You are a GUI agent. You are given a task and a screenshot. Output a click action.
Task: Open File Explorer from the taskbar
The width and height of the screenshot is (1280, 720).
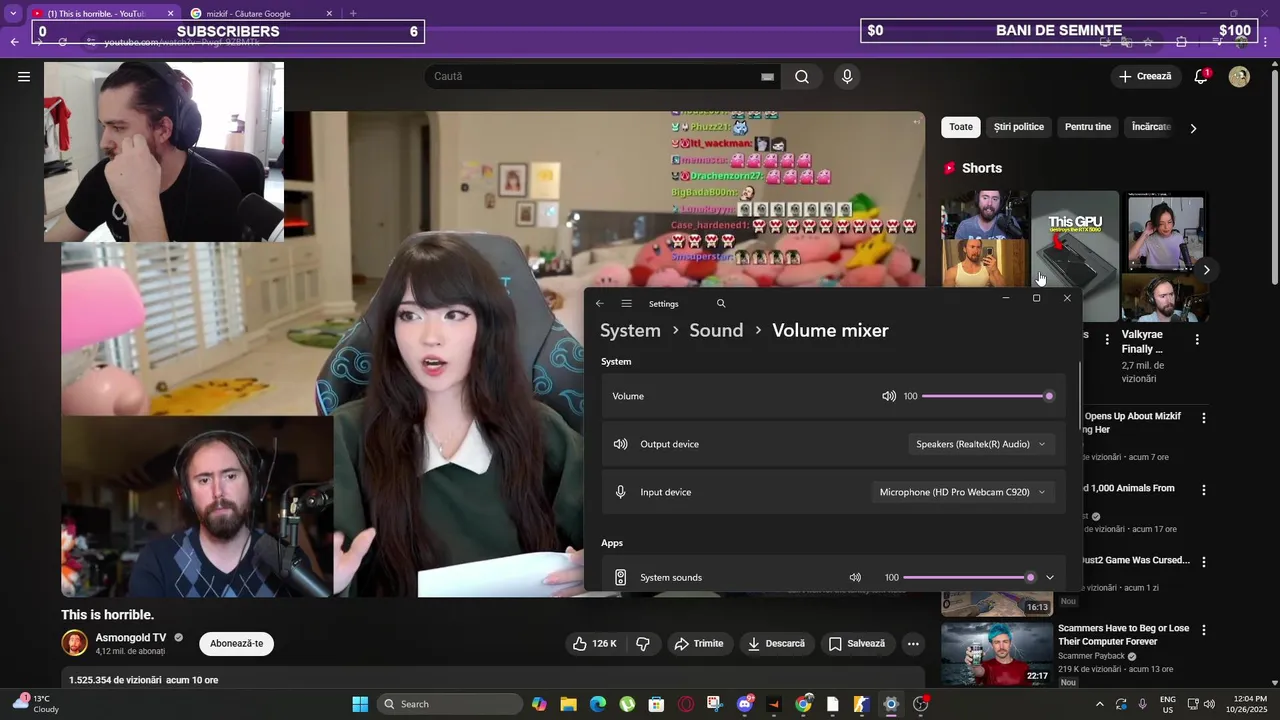tap(568, 704)
